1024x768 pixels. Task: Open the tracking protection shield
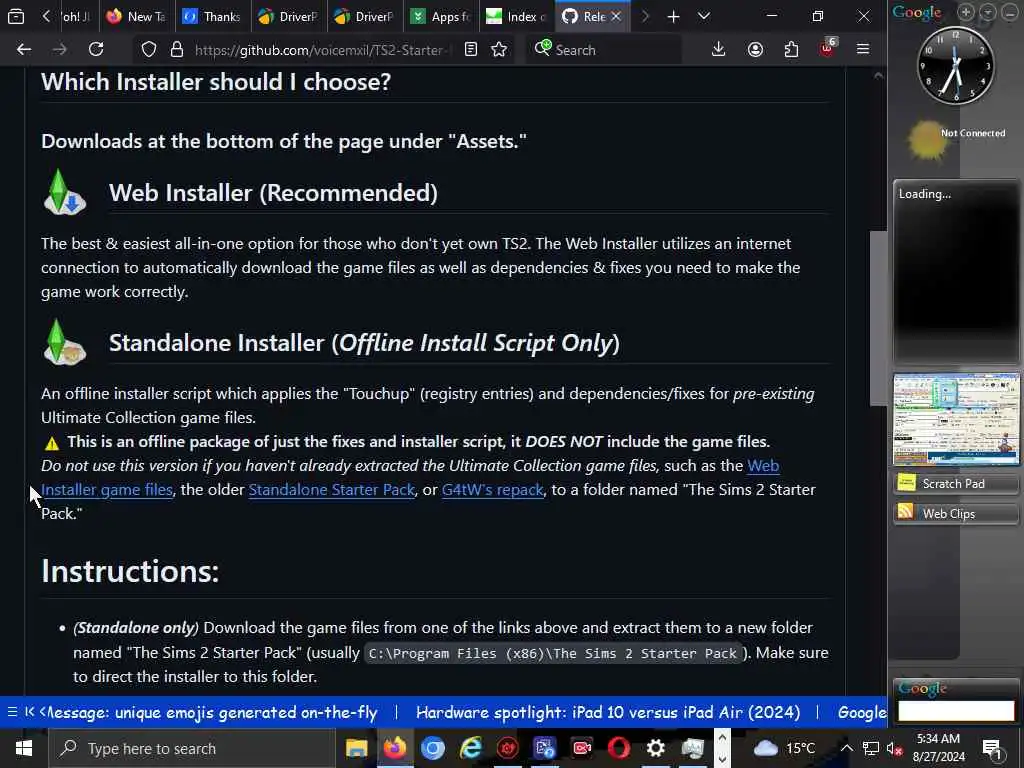pos(149,50)
